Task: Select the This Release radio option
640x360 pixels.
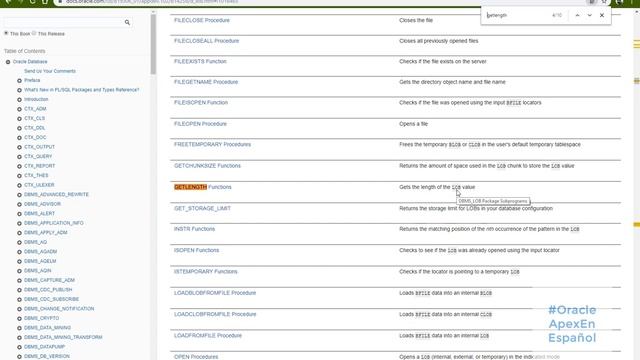Action: coord(34,33)
